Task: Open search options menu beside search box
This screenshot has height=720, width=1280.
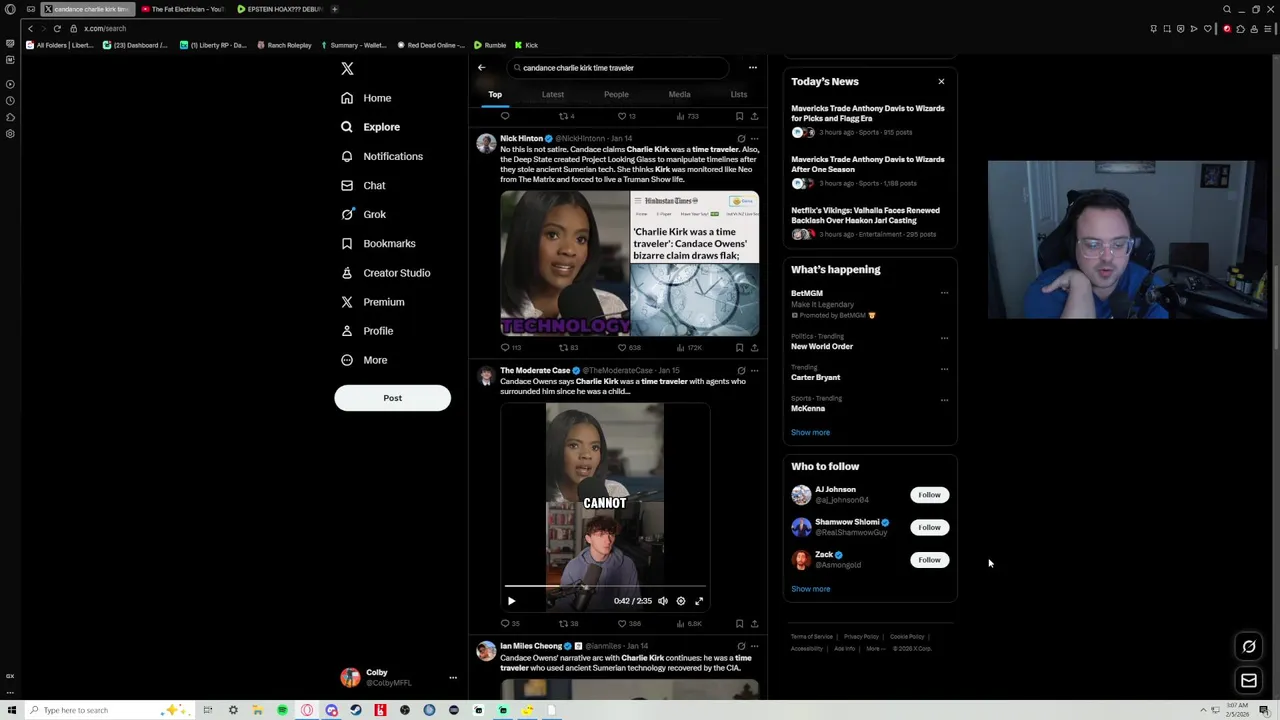Action: click(753, 68)
